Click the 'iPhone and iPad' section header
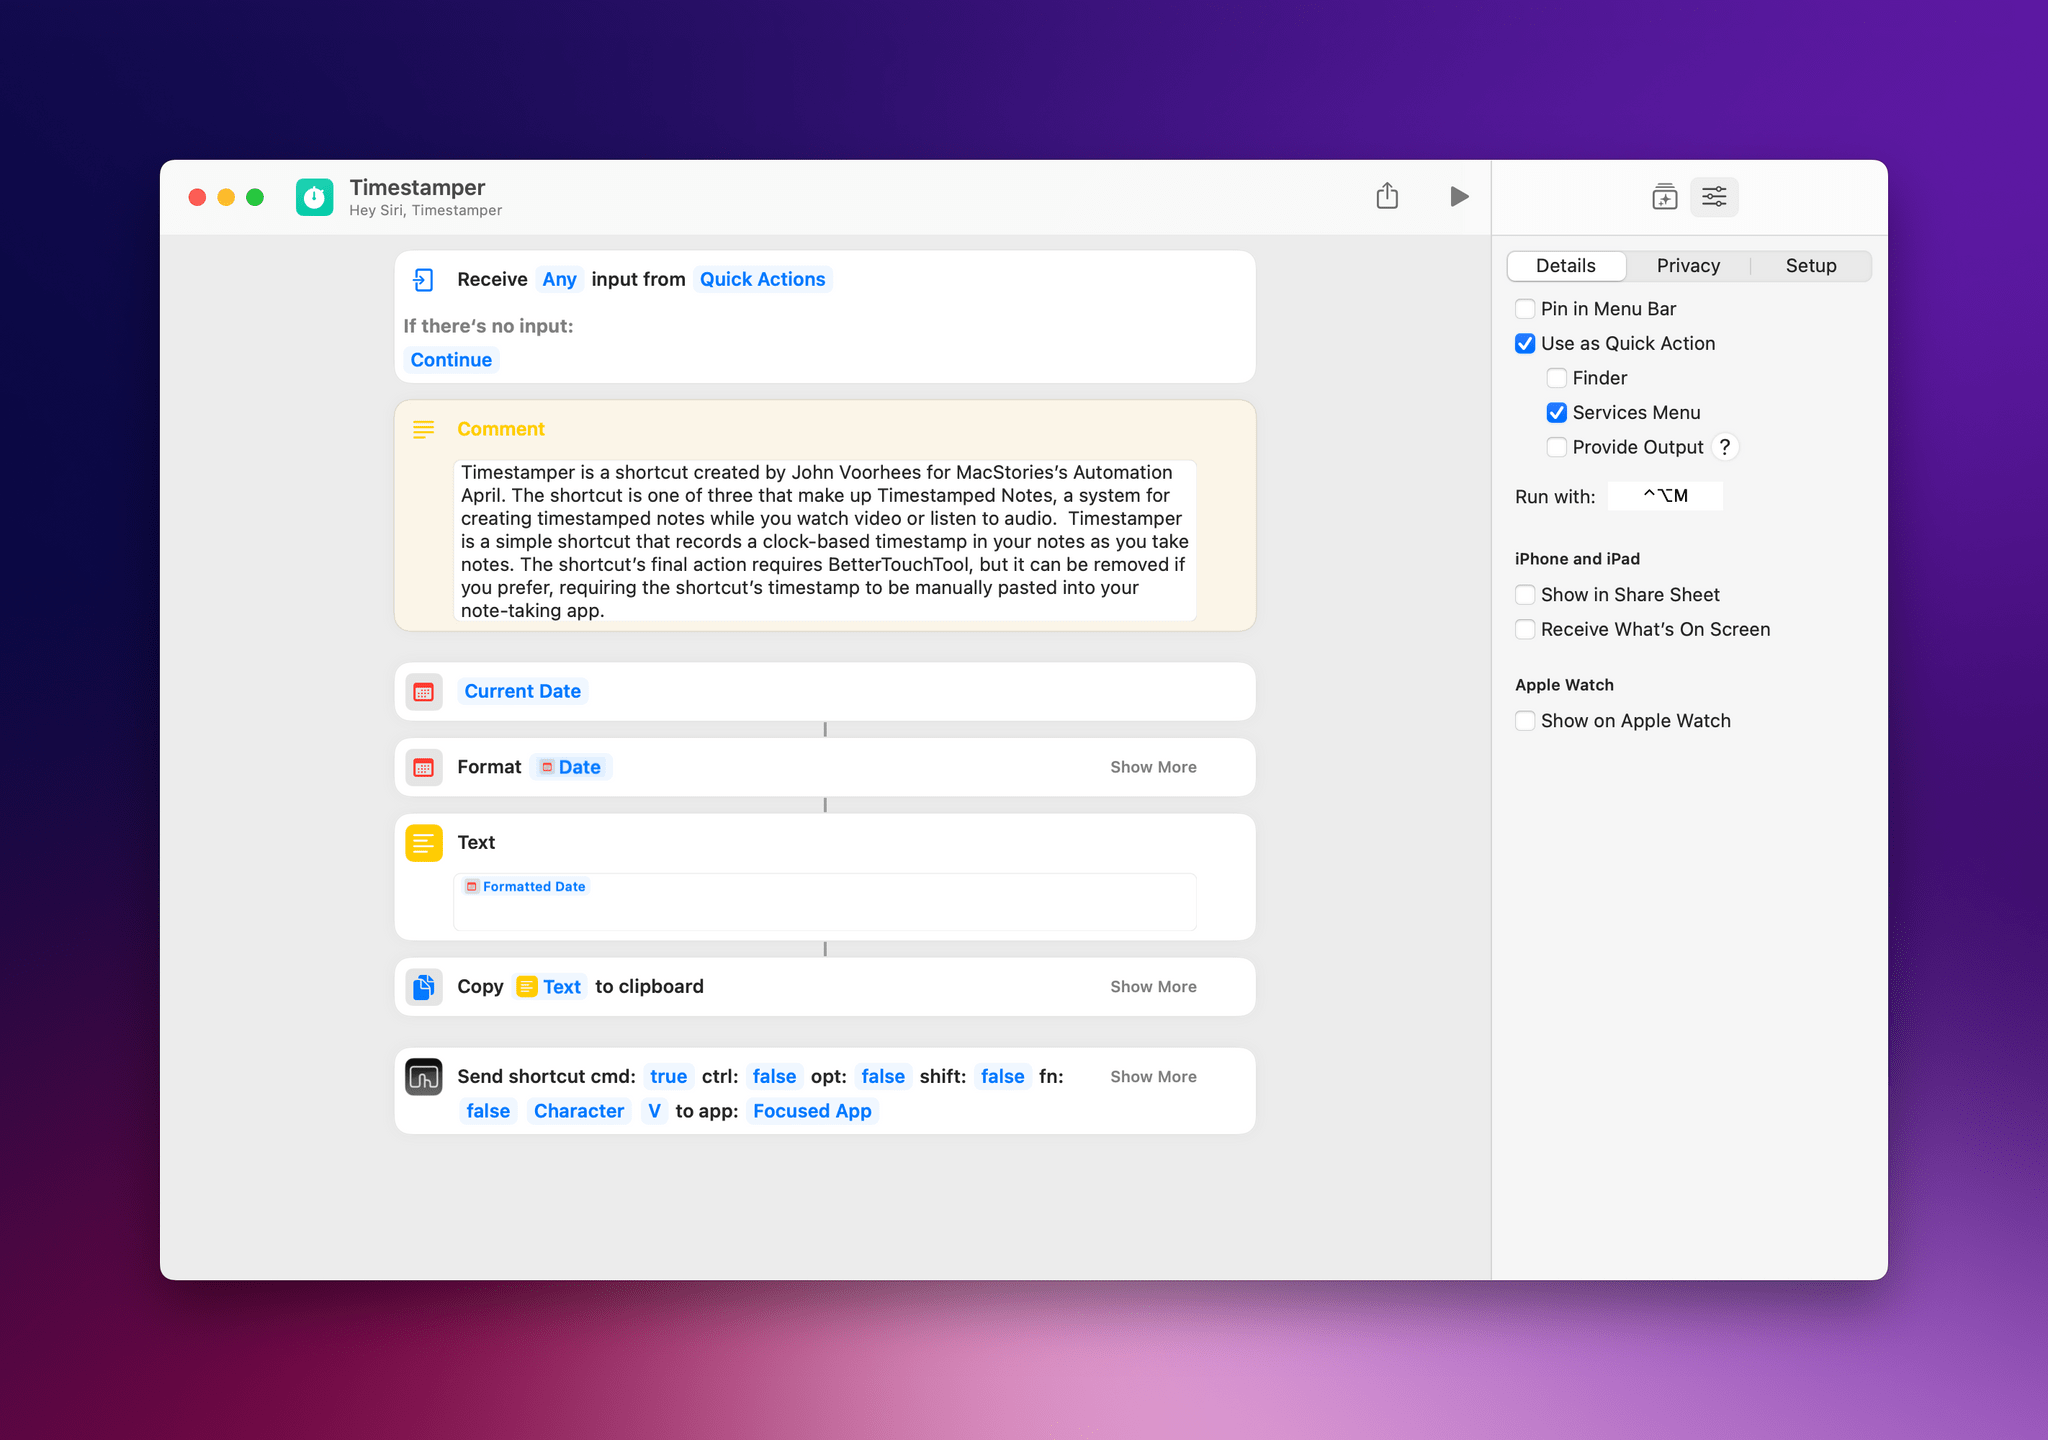This screenshot has height=1440, width=2048. [1577, 559]
